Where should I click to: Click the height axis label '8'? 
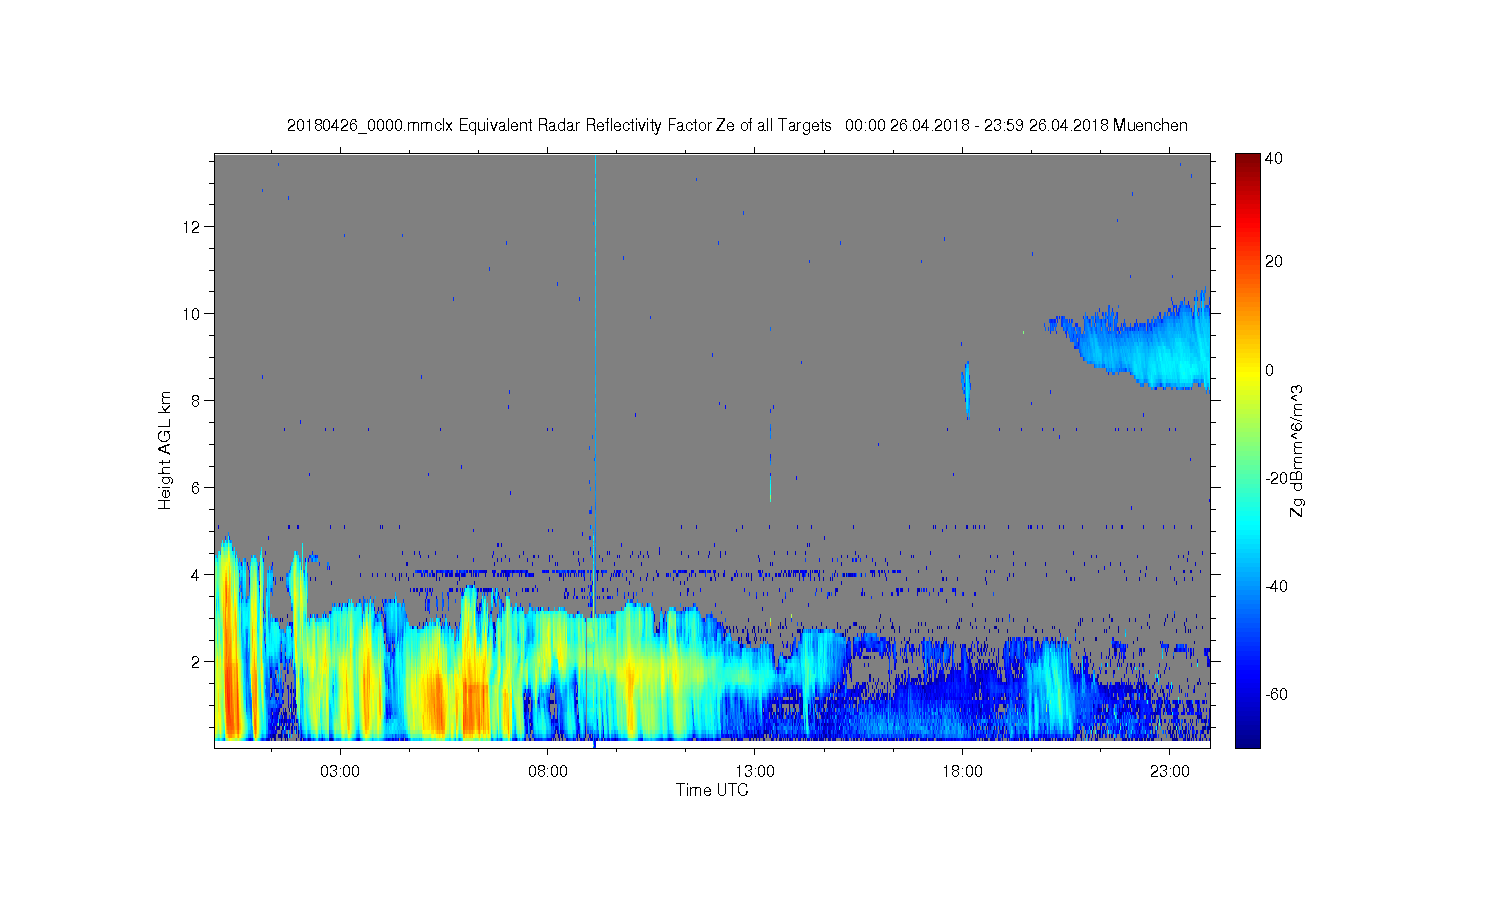click(196, 401)
